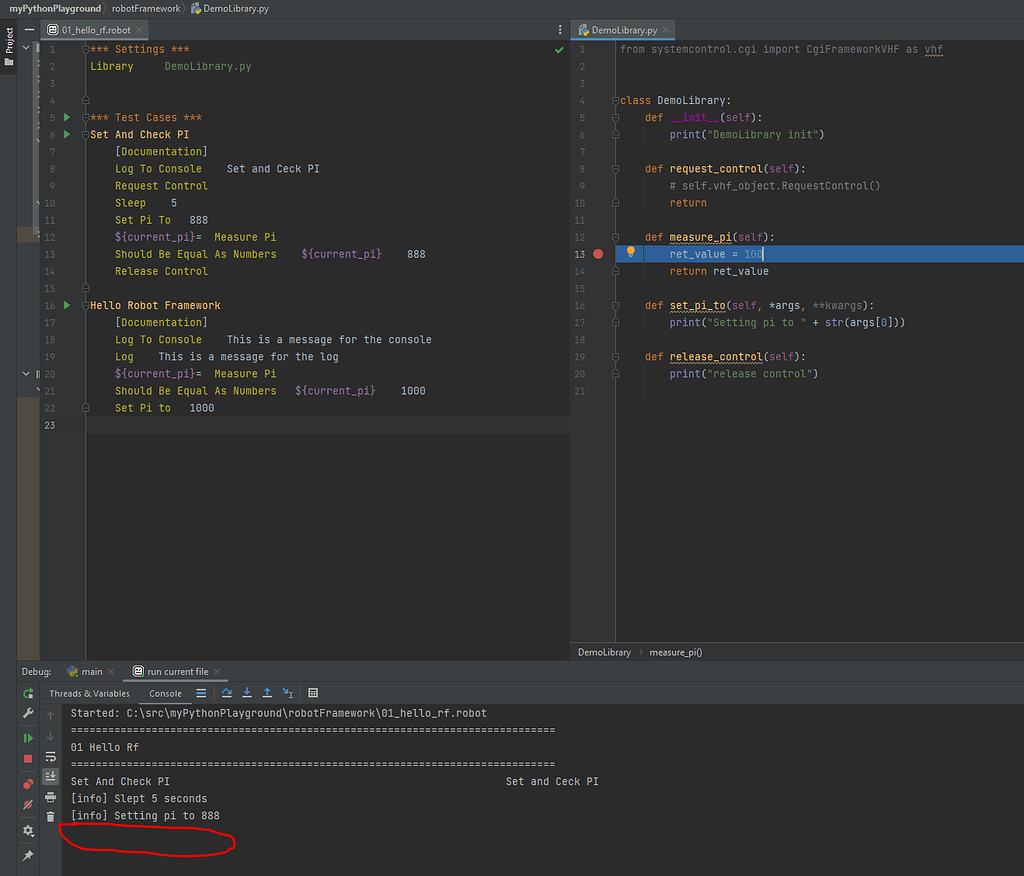Pin the Debug tool window
Image resolution: width=1024 pixels, height=876 pixels.
click(x=28, y=856)
